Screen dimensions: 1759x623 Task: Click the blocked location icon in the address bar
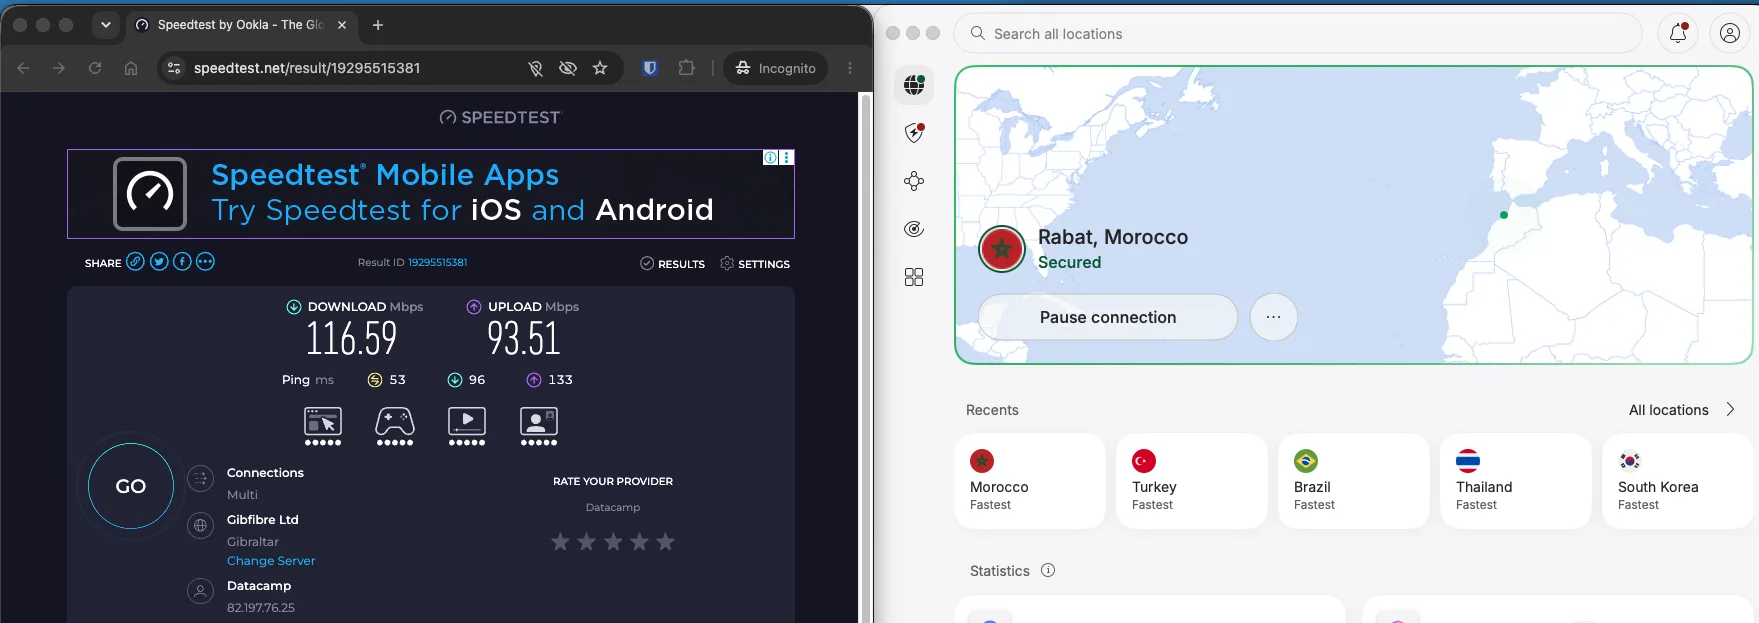536,68
